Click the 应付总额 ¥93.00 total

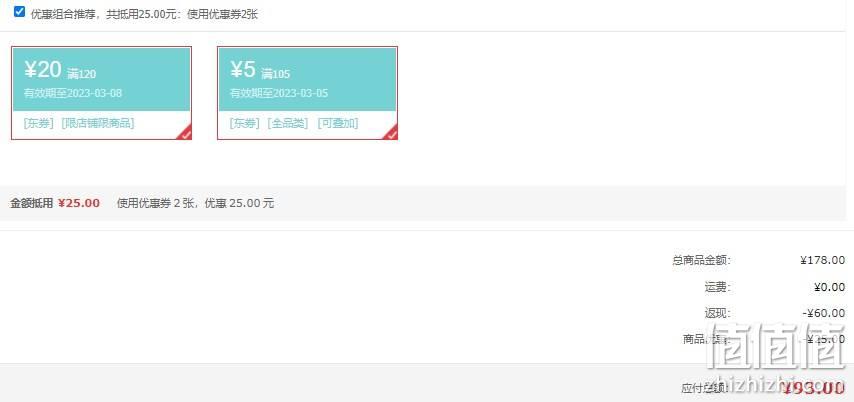pyautogui.click(x=813, y=388)
